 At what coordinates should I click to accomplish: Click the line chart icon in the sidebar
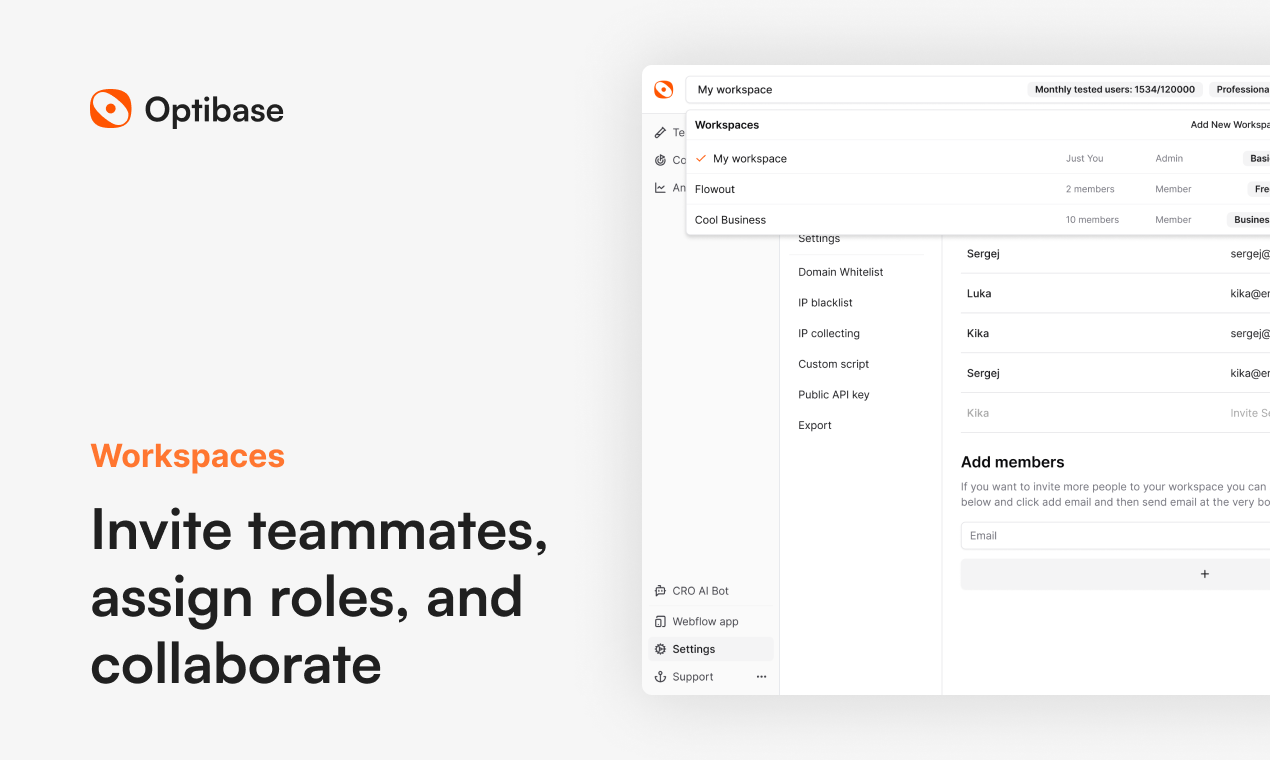[x=660, y=187]
